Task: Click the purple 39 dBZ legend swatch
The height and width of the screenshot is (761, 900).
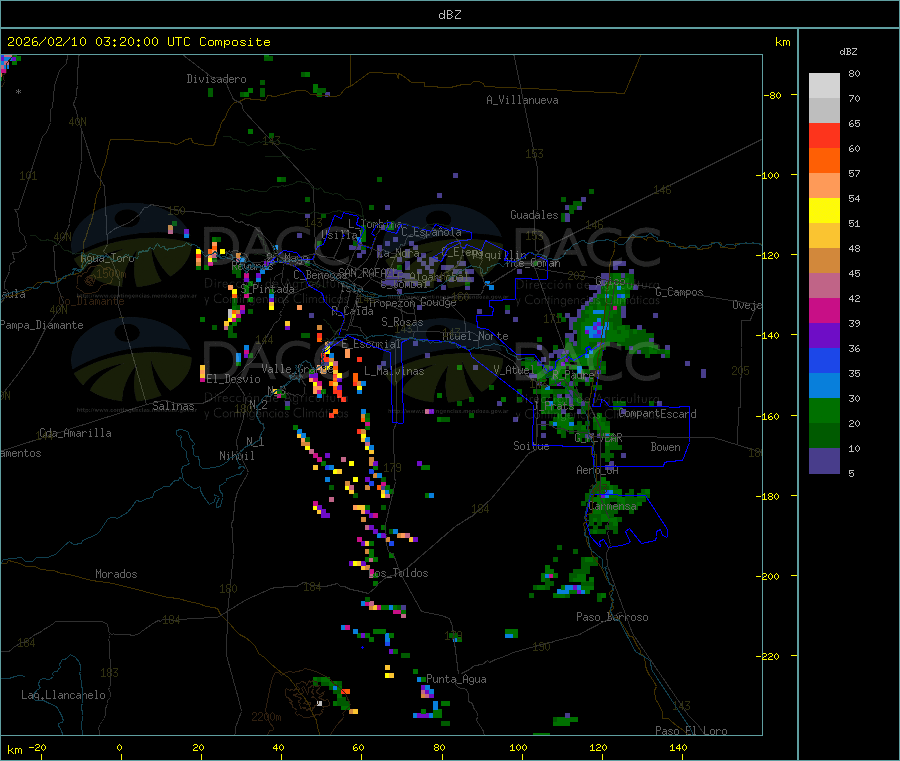Action: click(824, 336)
